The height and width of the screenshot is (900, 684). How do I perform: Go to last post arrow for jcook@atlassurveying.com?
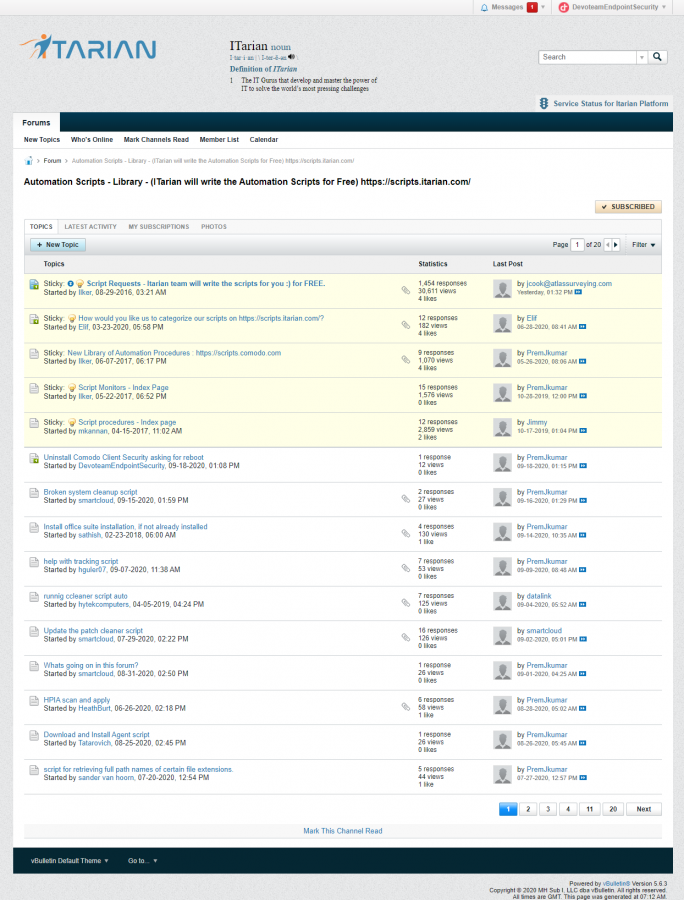[x=578, y=292]
